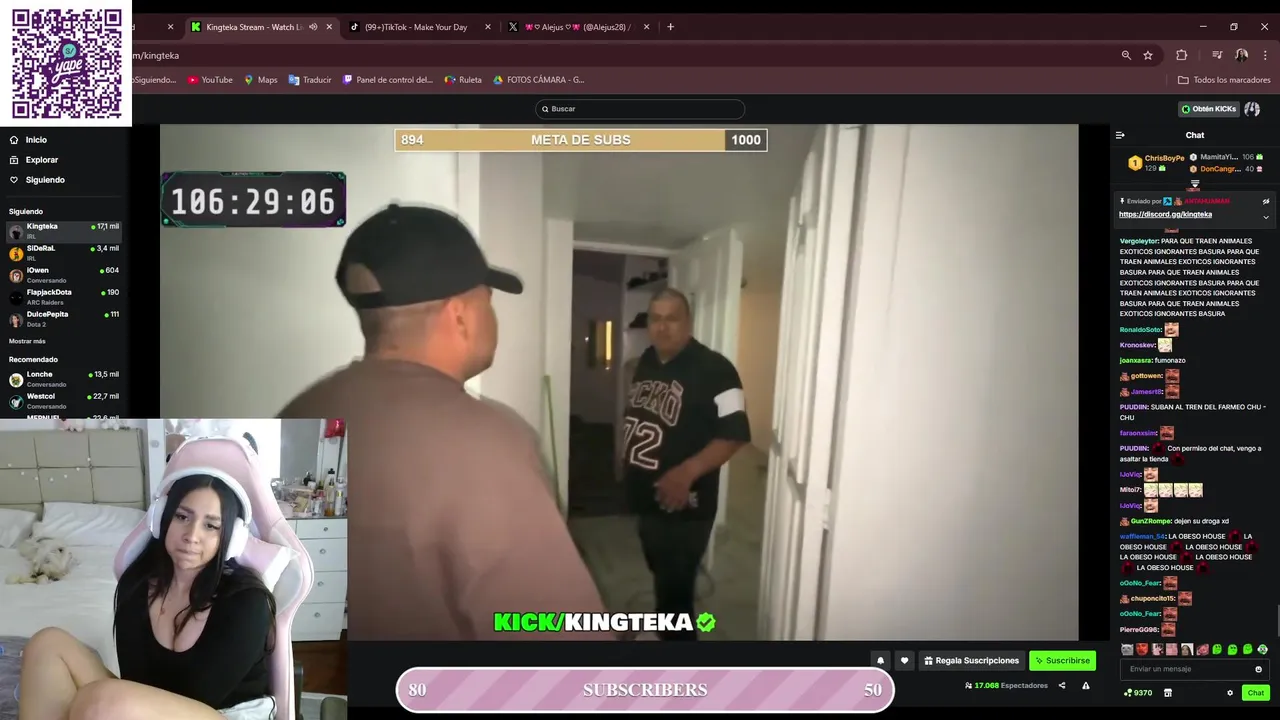Open the KICKs shop icon
Image resolution: width=1280 pixels, height=720 pixels.
click(1167, 693)
